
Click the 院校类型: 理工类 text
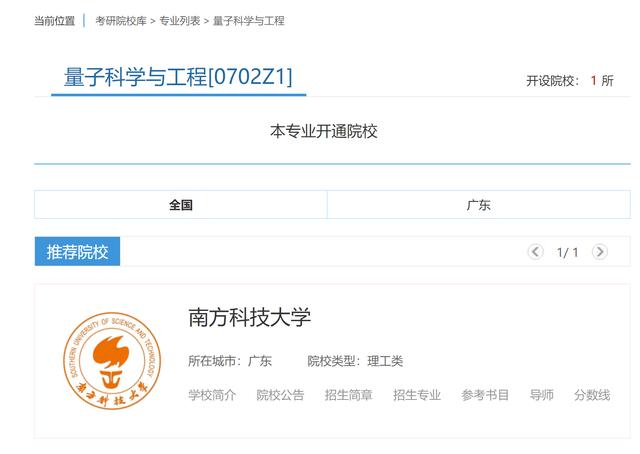click(x=355, y=361)
